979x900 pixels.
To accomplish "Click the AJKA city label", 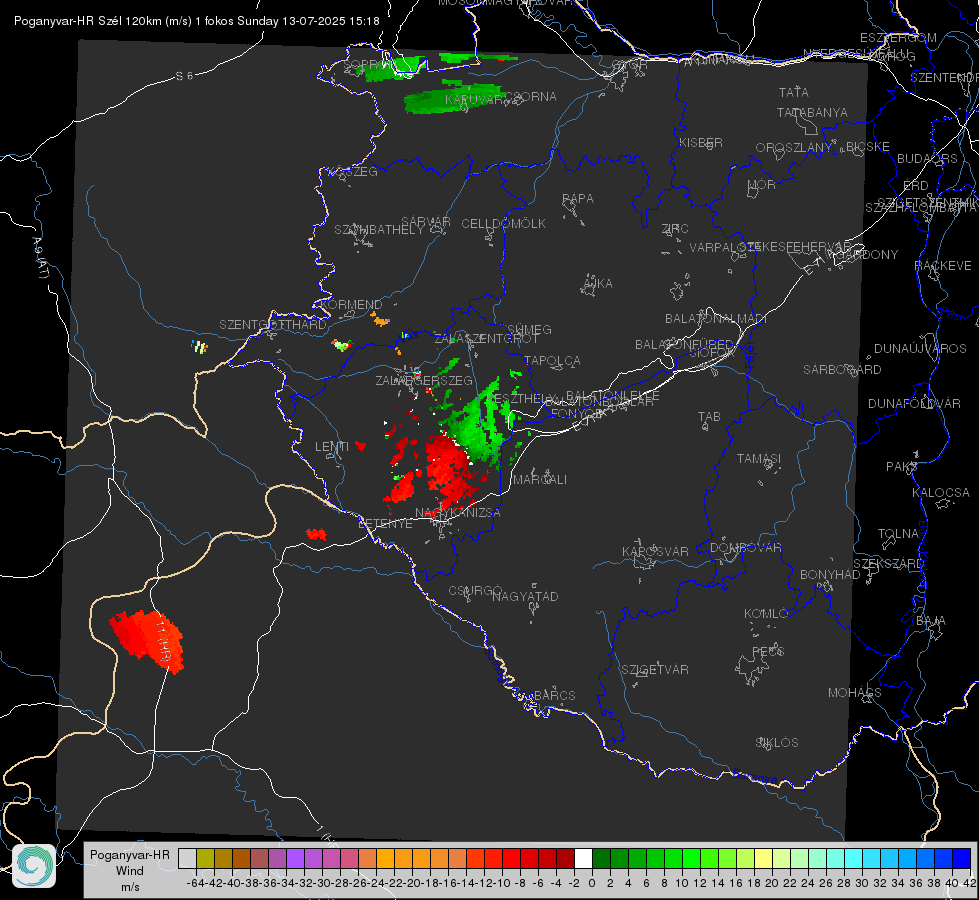I will [598, 284].
